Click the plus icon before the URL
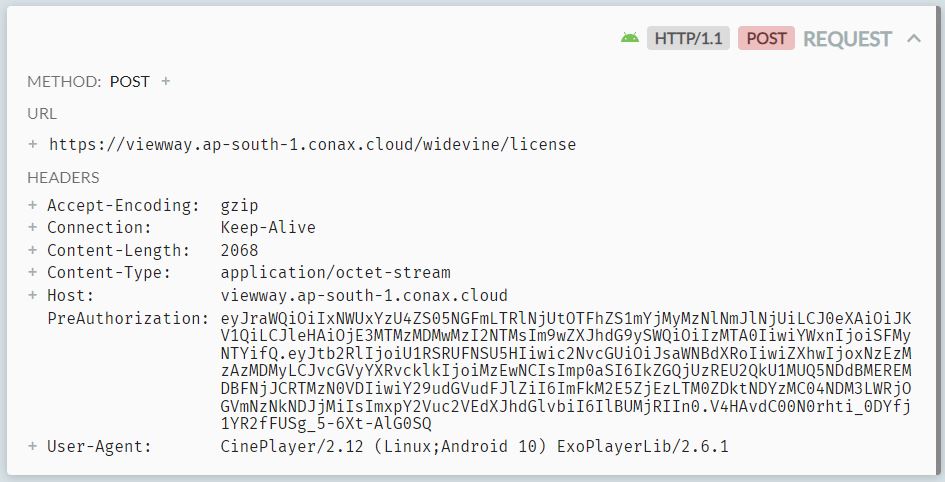The width and height of the screenshot is (945, 482). click(33, 144)
